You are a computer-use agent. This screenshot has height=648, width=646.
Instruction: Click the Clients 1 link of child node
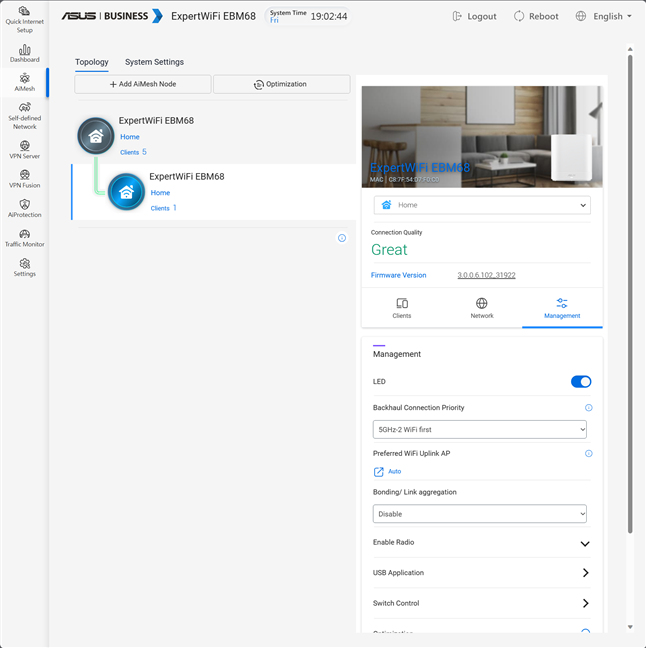163,208
